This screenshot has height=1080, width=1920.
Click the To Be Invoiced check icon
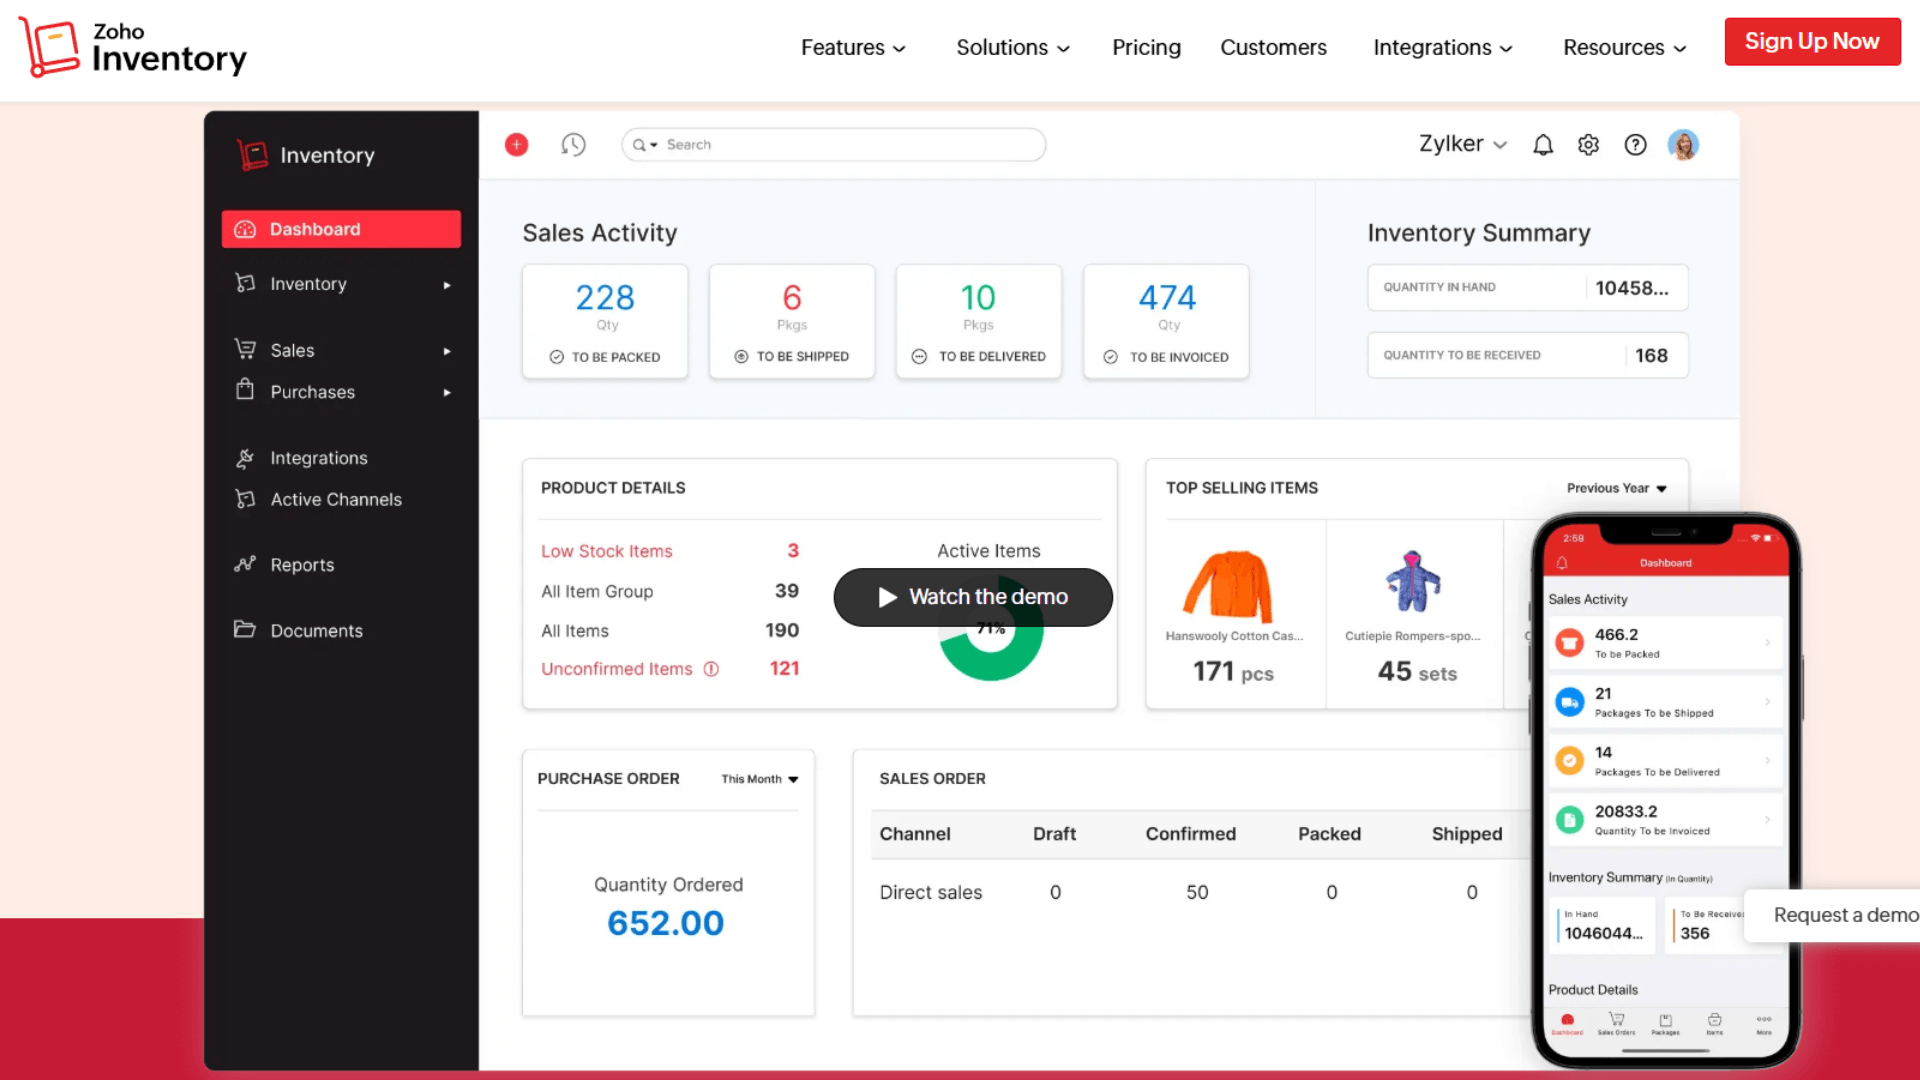tap(1110, 357)
